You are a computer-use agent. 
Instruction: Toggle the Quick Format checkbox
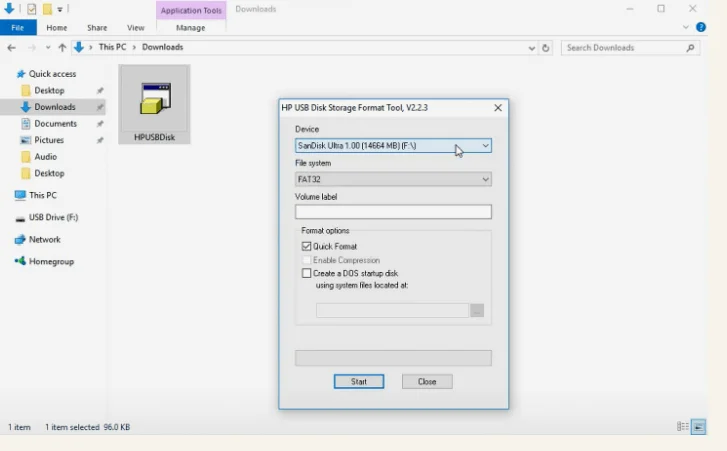[307, 246]
